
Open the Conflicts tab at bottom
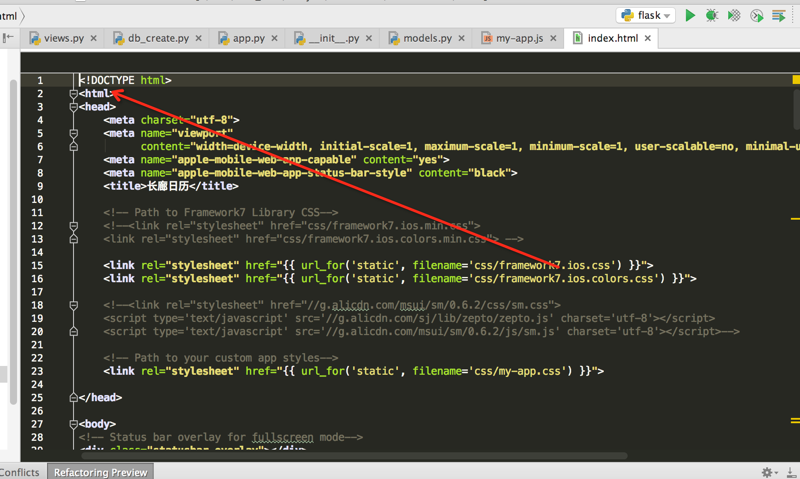19,472
